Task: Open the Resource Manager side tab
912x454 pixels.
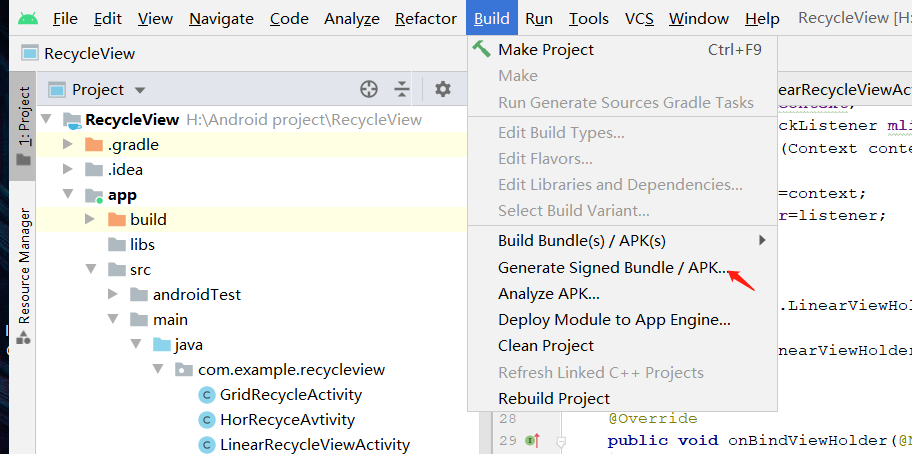Action: pos(24,265)
